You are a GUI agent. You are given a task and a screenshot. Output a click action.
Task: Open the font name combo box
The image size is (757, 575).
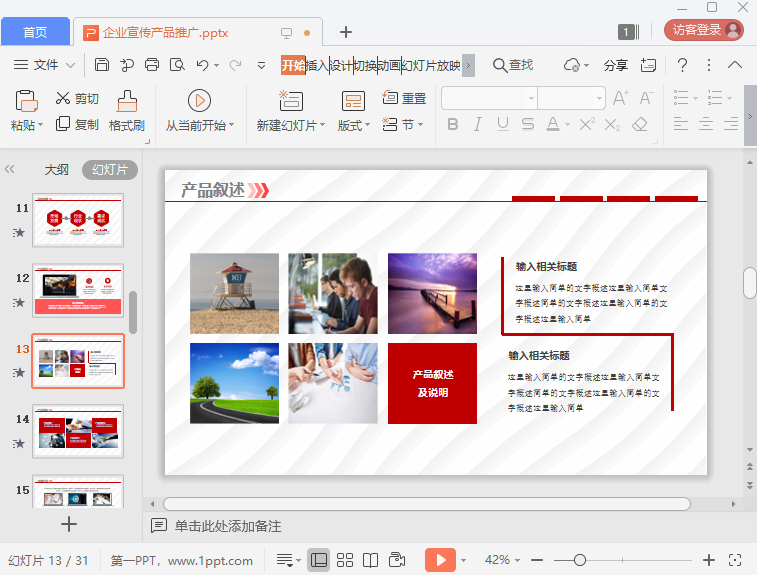tap(489, 98)
